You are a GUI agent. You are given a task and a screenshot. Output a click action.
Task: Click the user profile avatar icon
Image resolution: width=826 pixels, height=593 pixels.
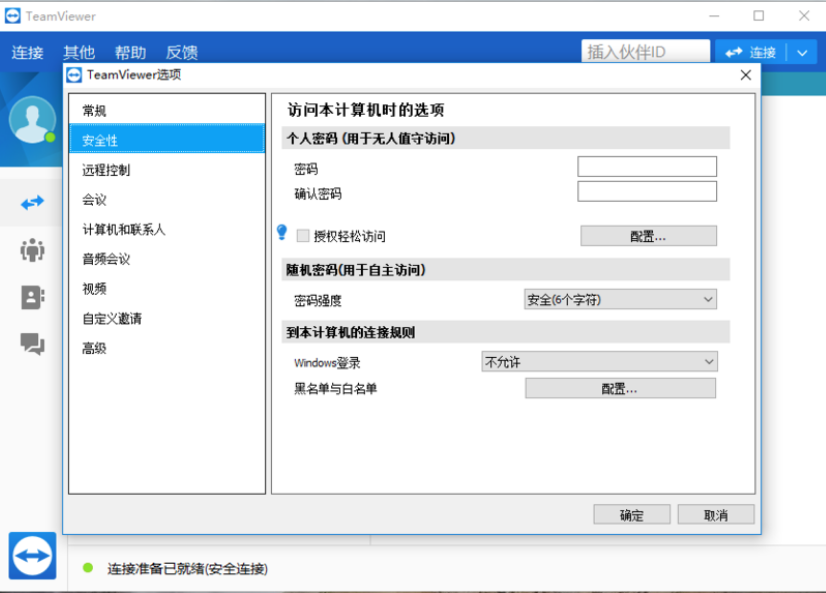click(32, 120)
